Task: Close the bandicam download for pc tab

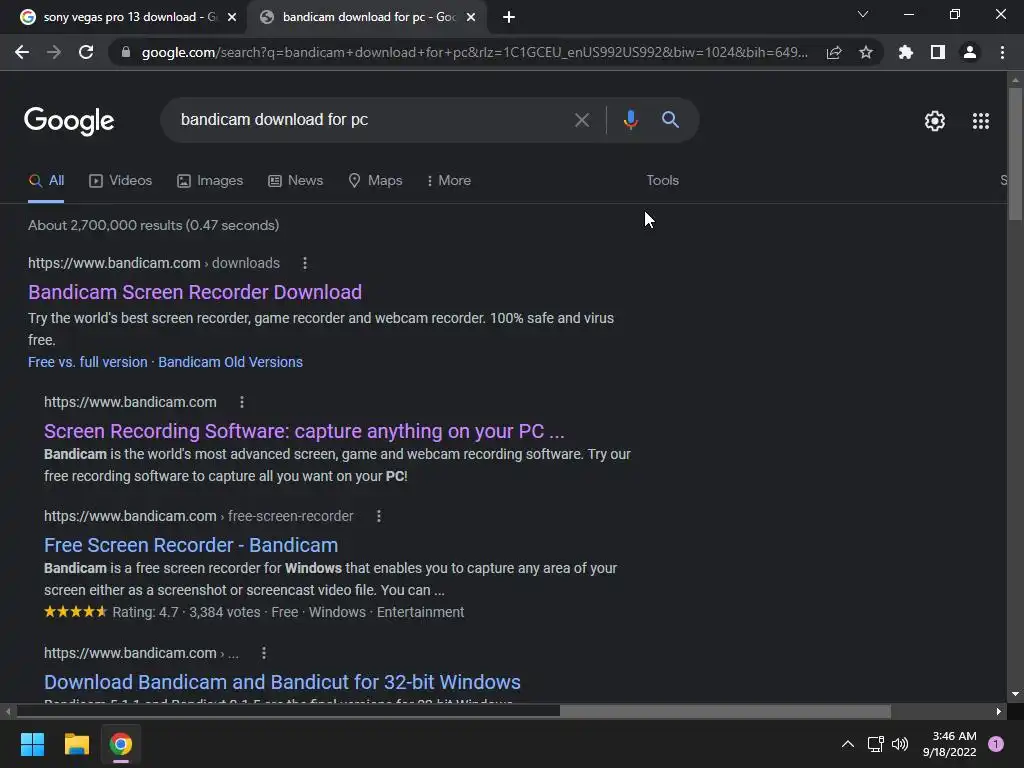Action: pos(471,17)
